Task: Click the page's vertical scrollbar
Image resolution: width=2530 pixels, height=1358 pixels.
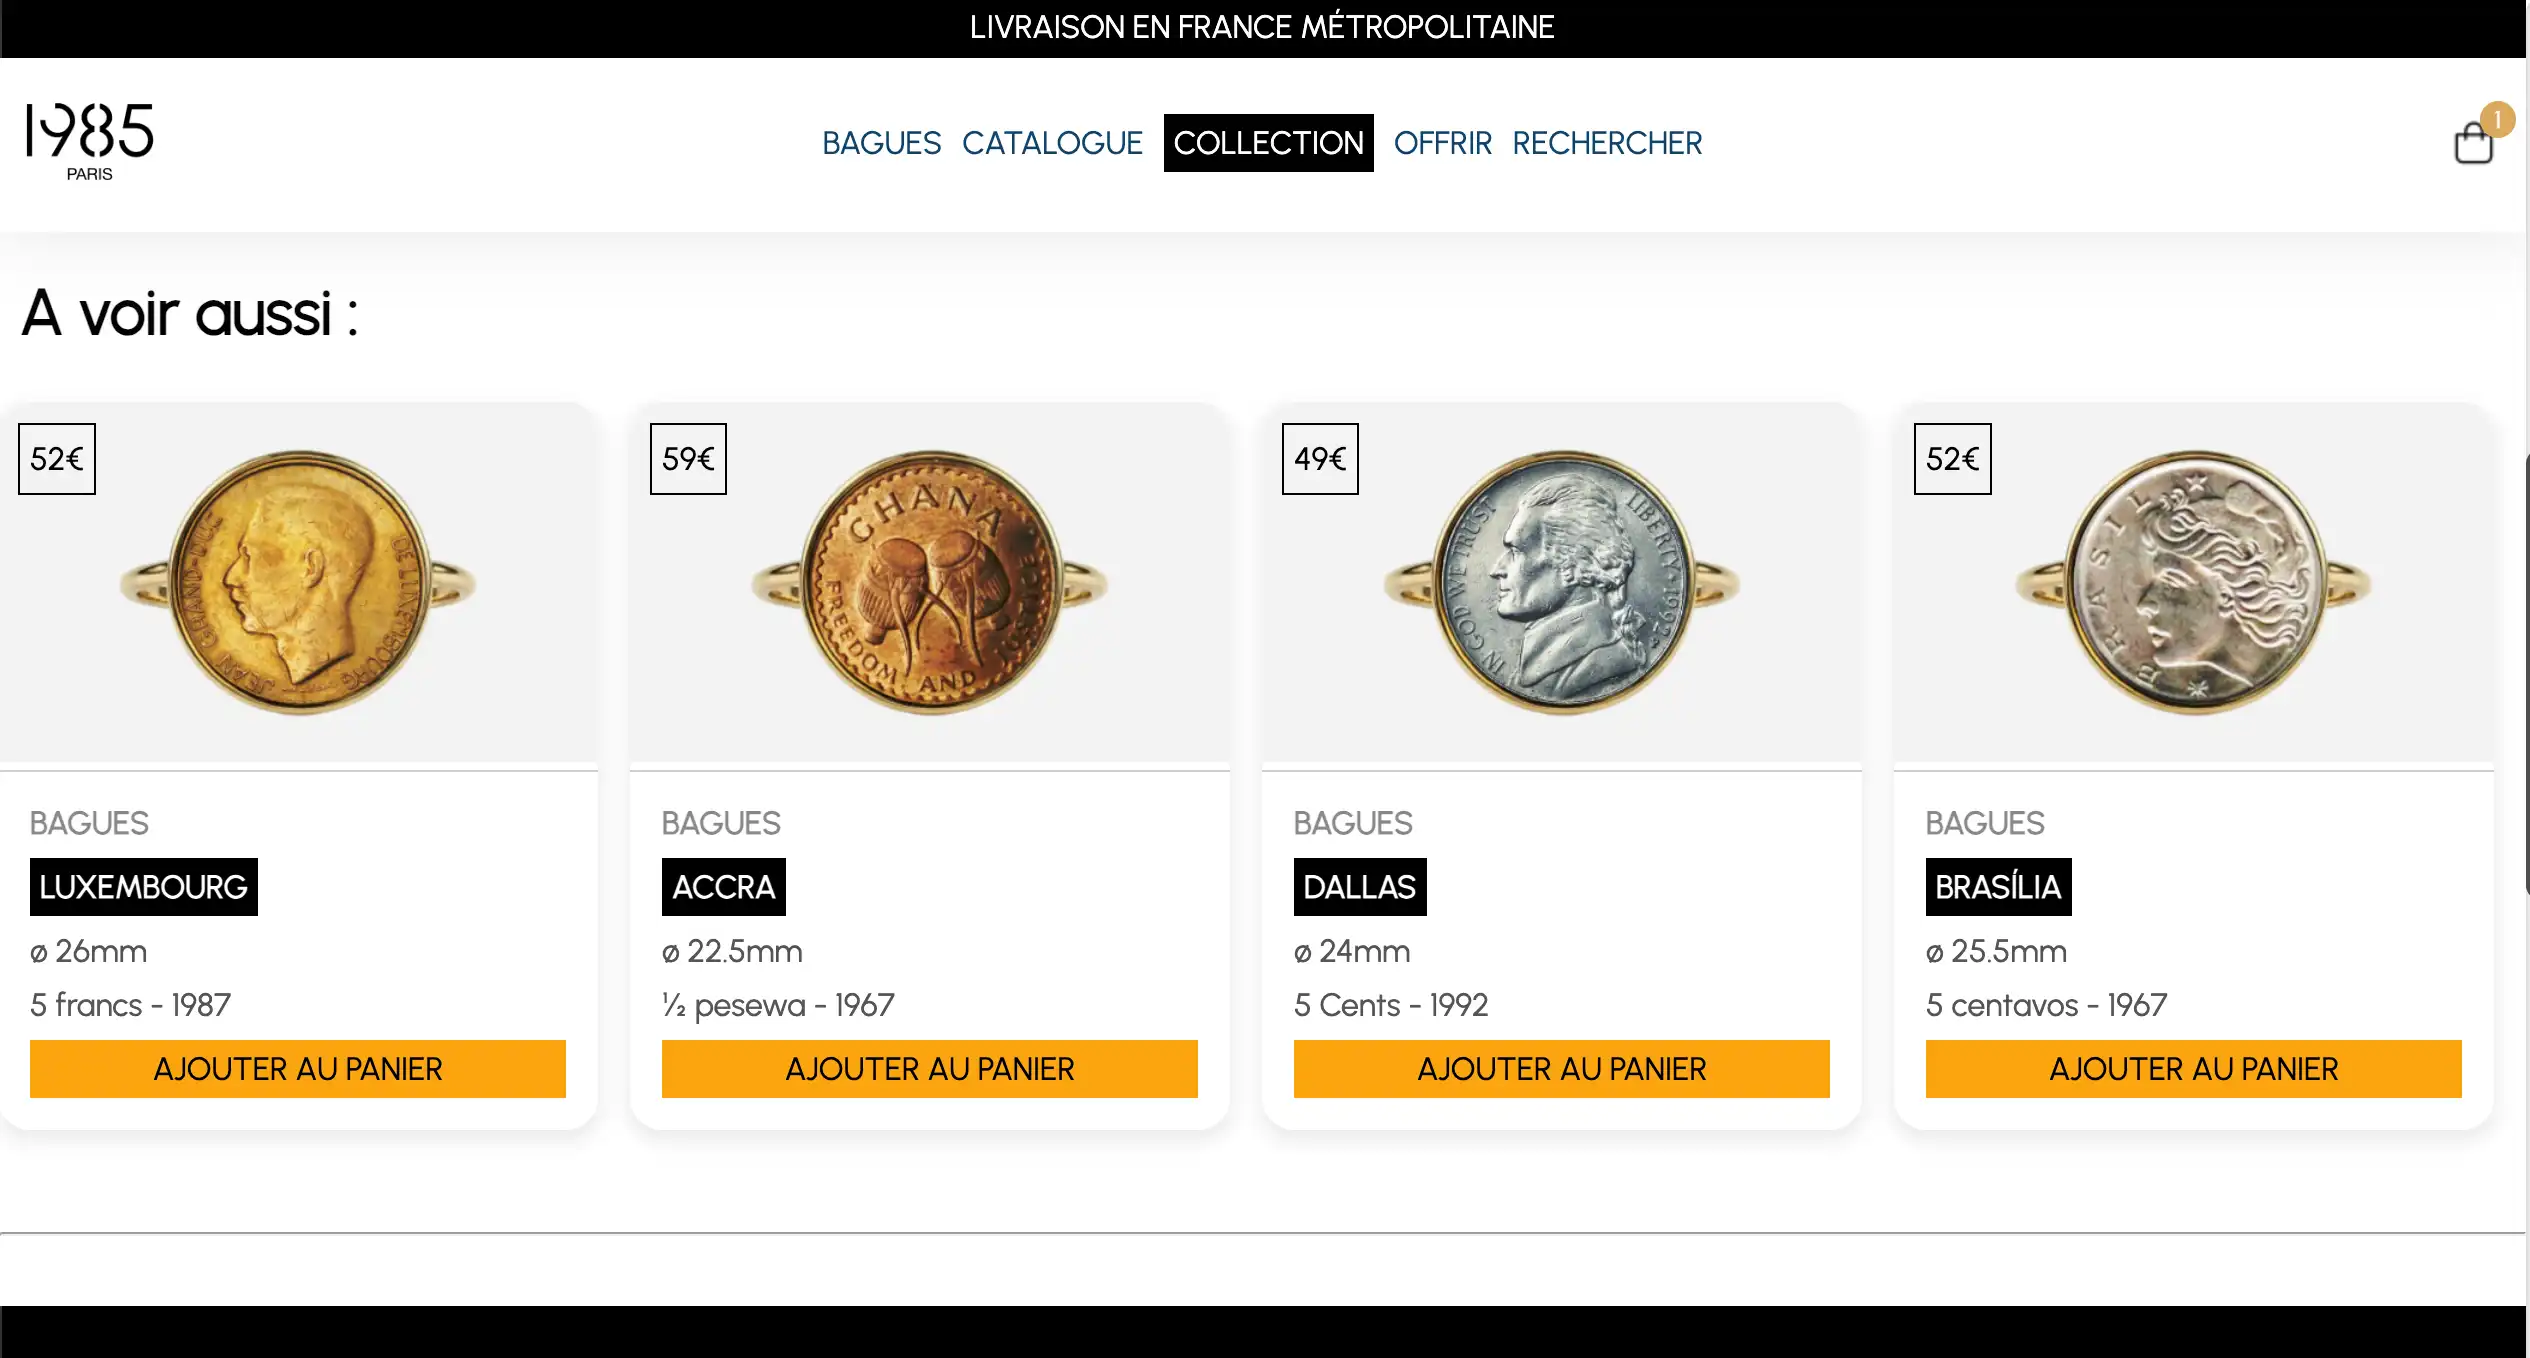Action: [x=2526, y=670]
